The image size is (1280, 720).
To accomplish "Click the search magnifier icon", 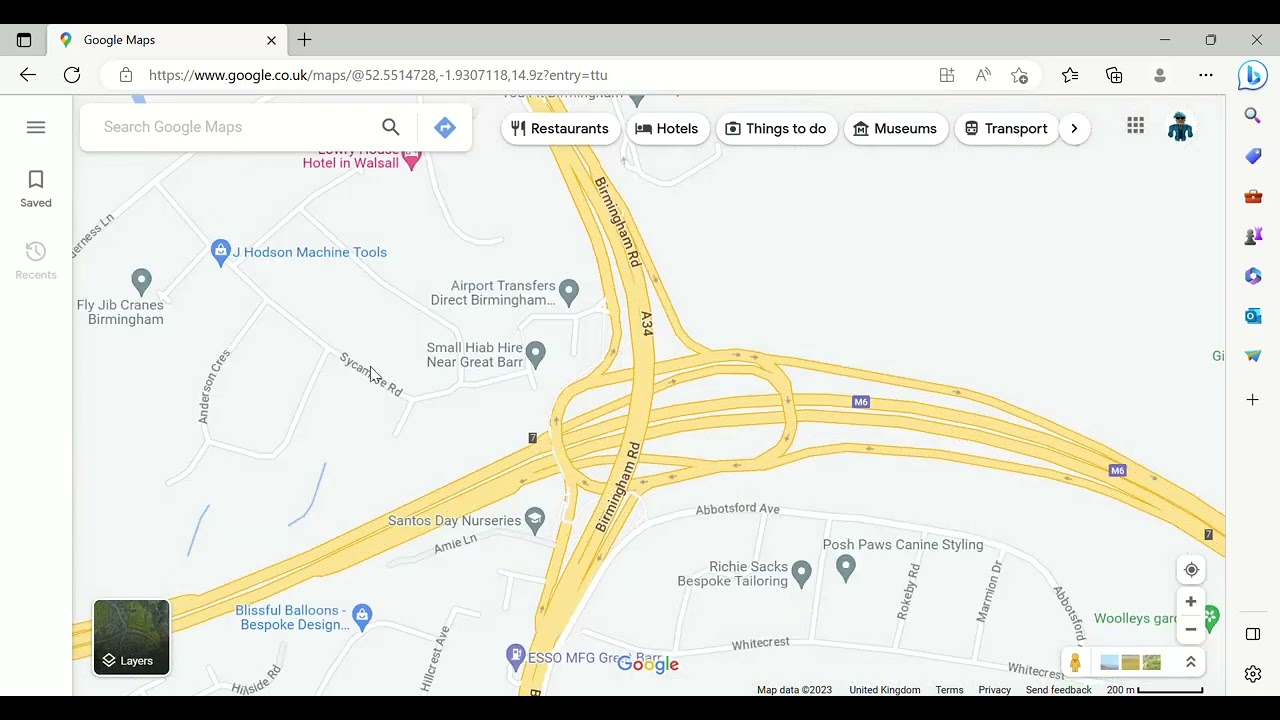I will point(391,127).
